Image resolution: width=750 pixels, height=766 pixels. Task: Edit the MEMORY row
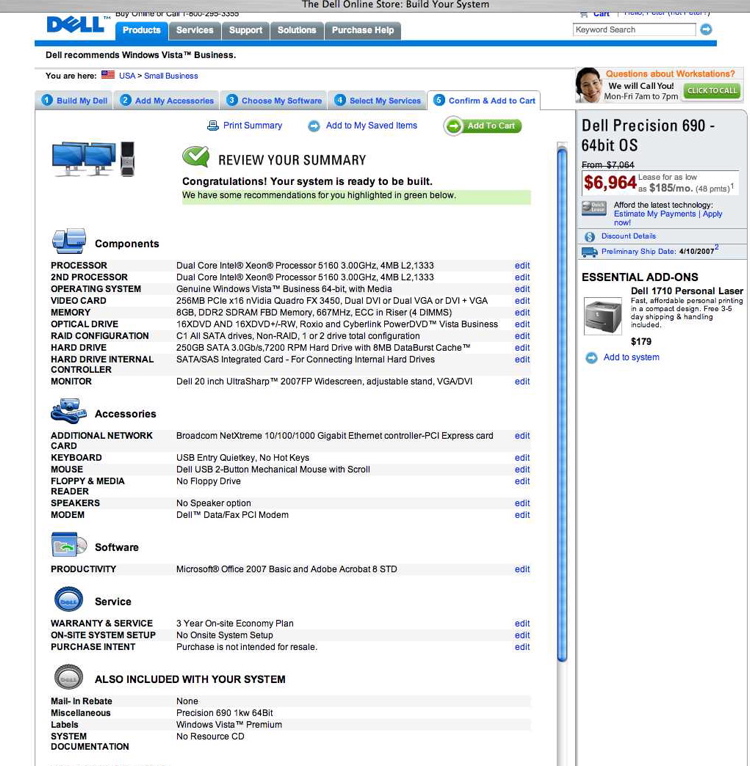[522, 313]
